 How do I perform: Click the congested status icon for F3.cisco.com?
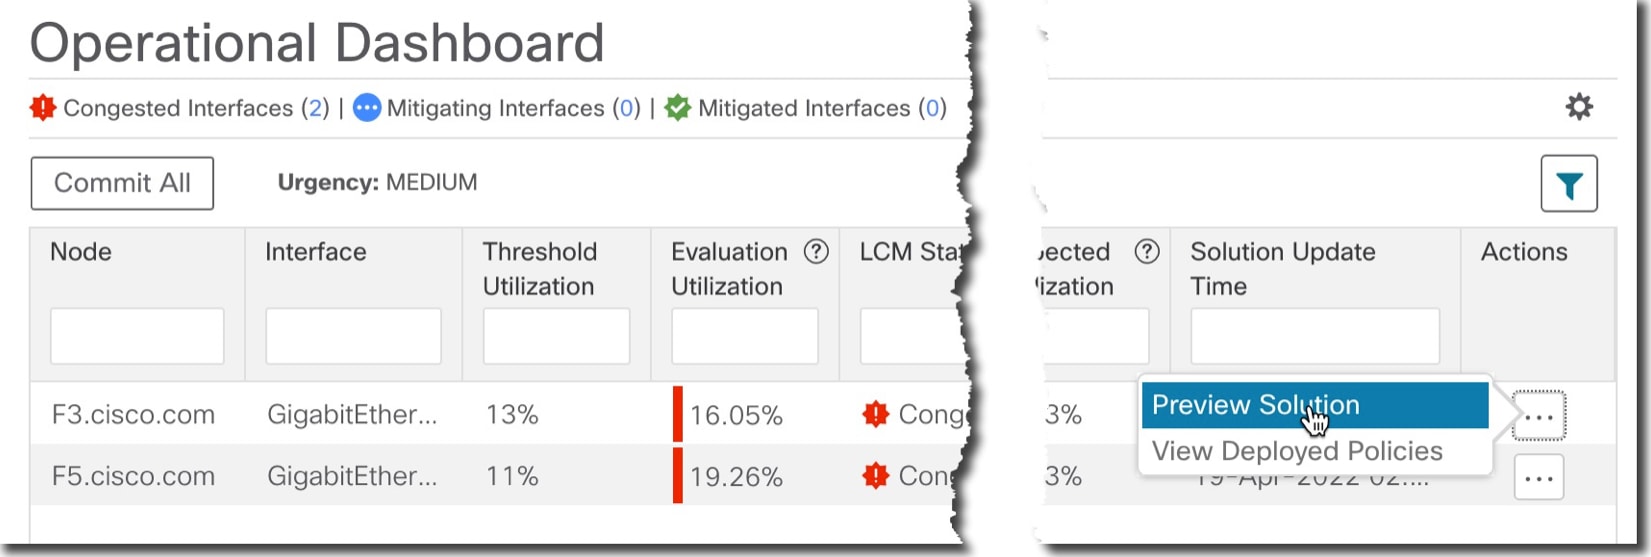(876, 414)
